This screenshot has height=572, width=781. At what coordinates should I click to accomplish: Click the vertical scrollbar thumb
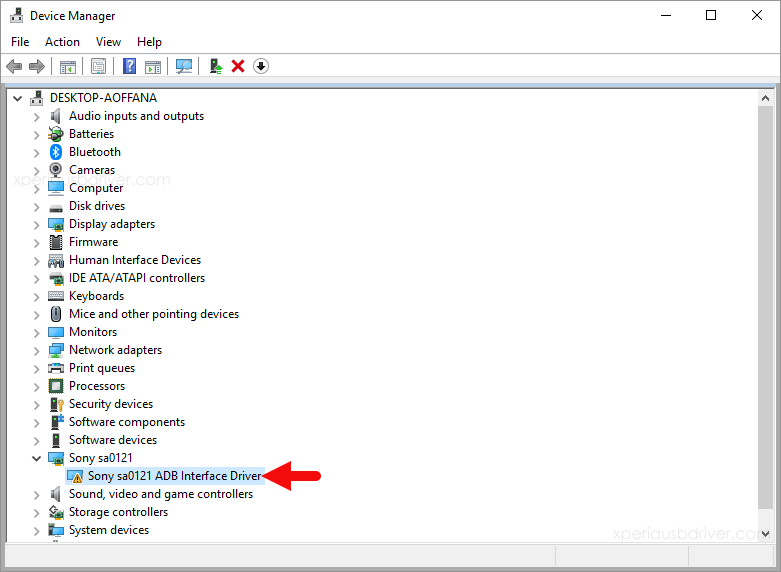pos(766,307)
